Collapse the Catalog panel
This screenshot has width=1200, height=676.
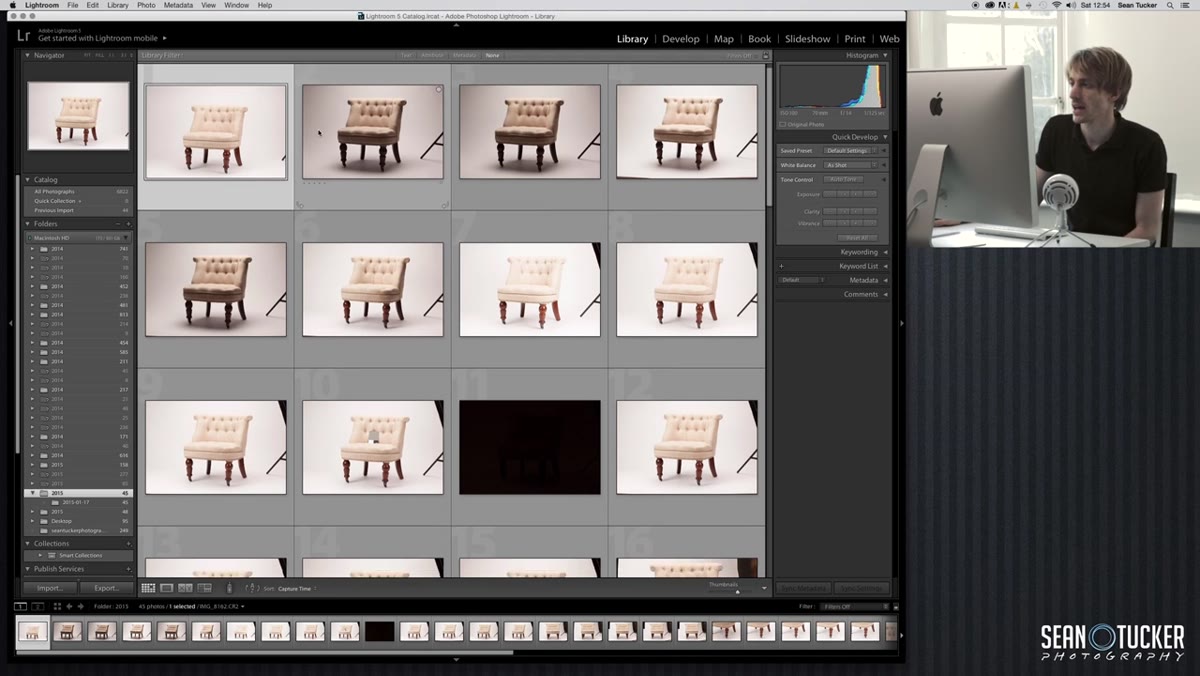click(28, 180)
